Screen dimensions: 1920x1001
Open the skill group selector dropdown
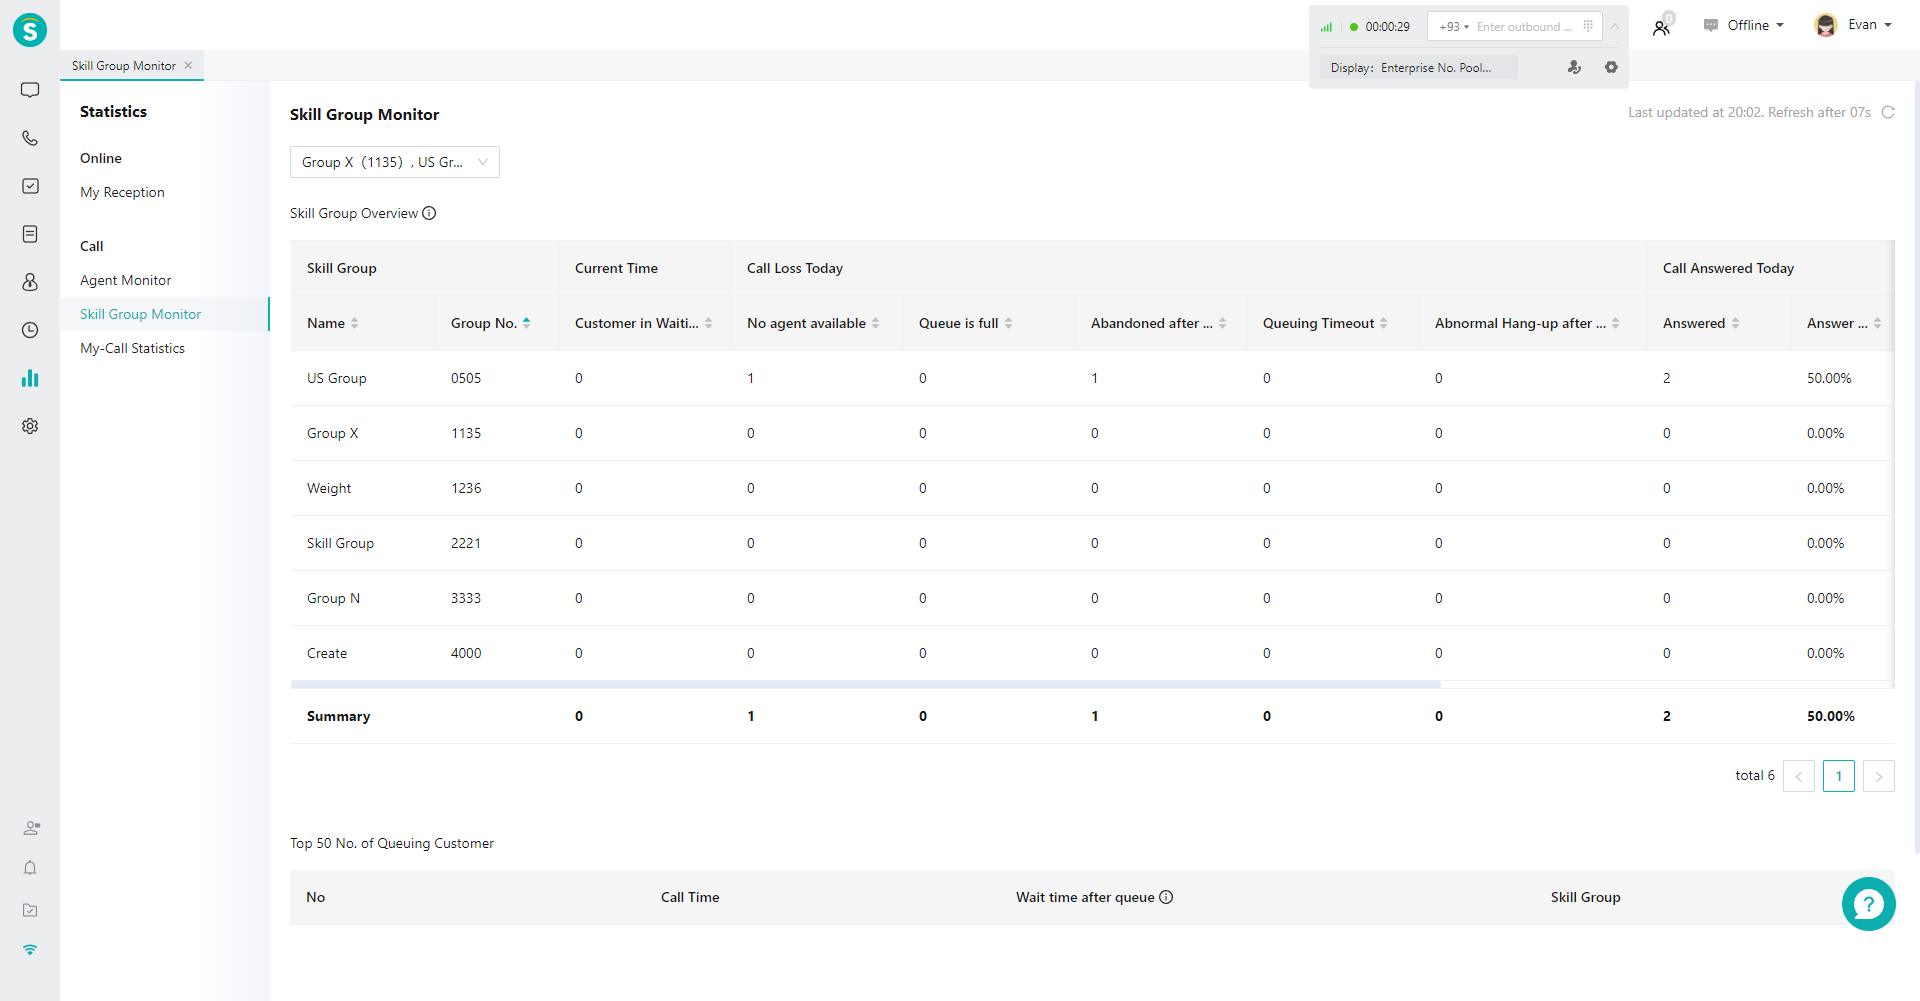coord(395,162)
